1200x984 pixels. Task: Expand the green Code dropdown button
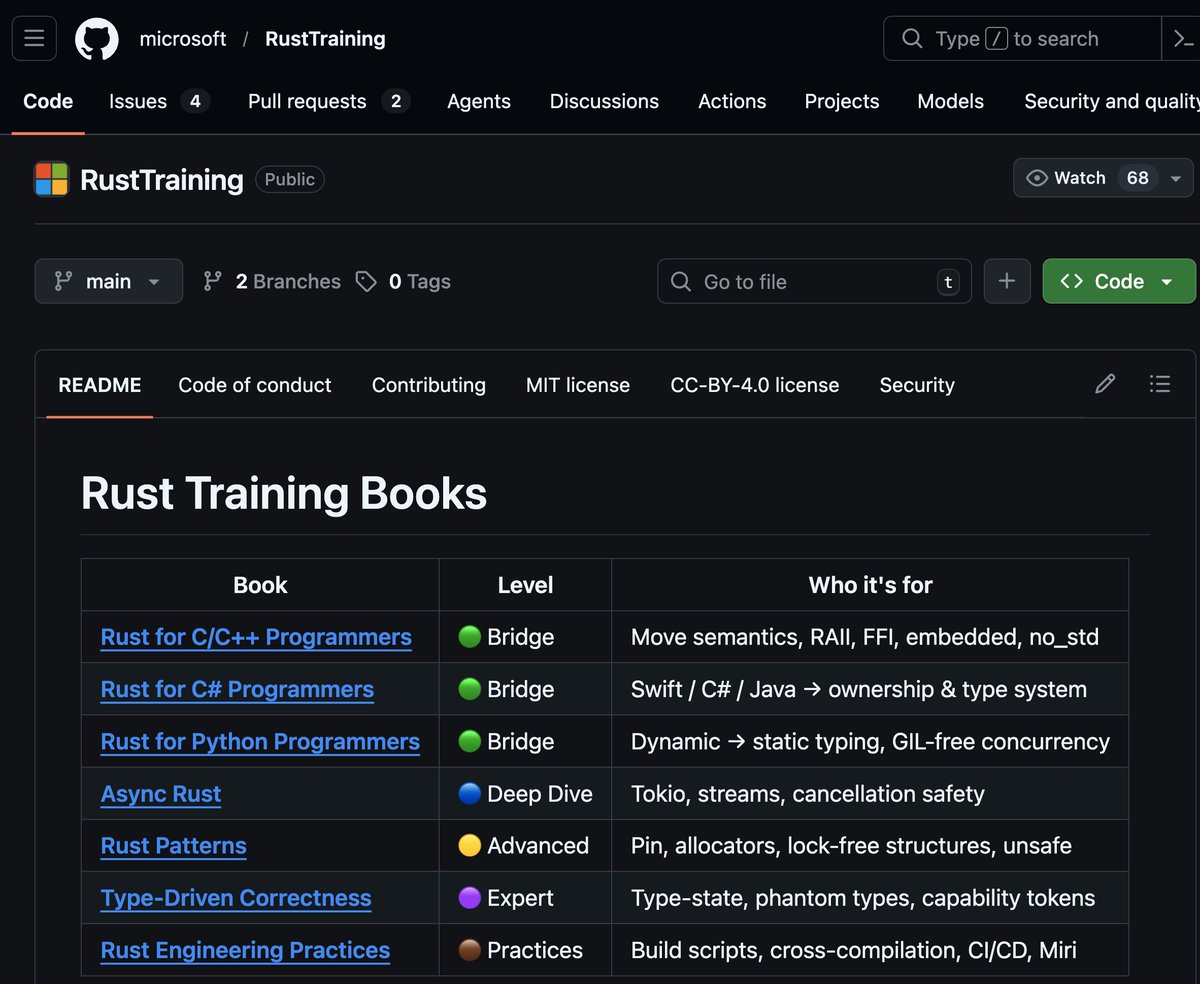1119,281
